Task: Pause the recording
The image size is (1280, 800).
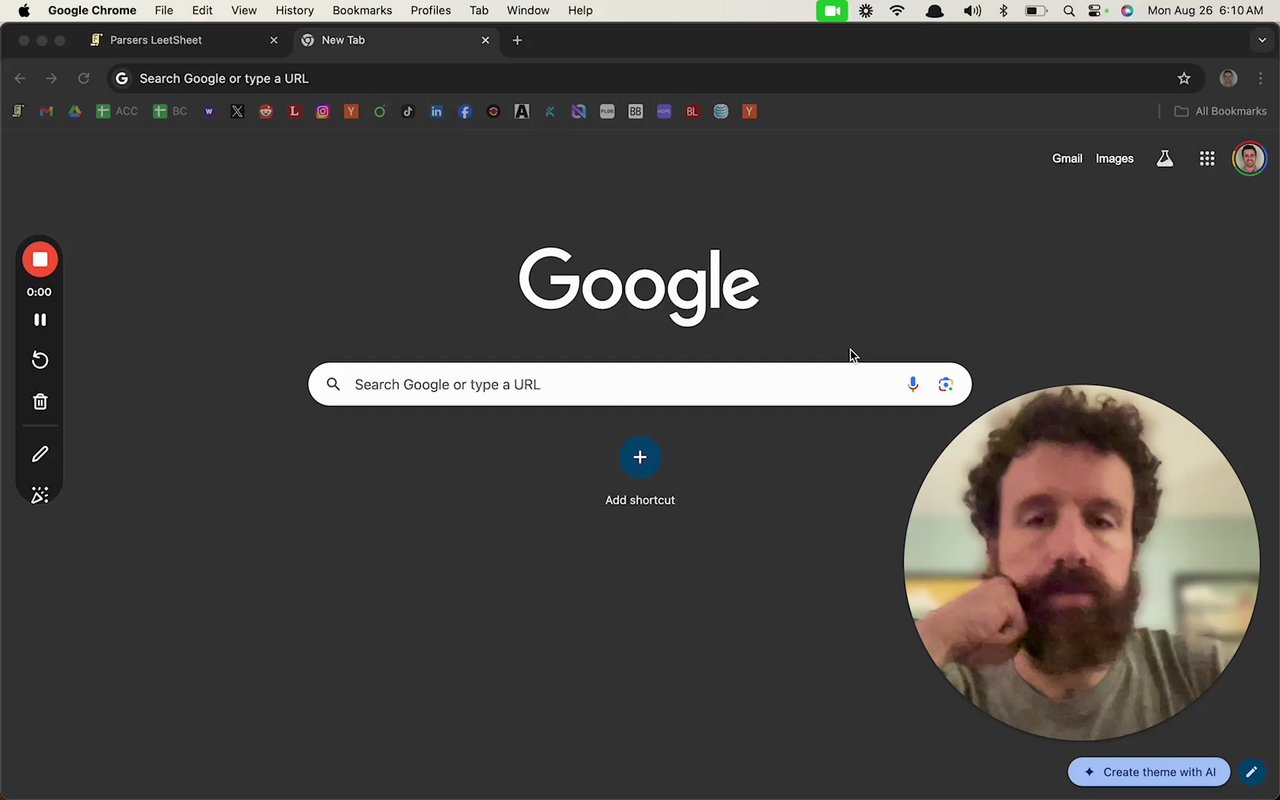Action: pos(40,320)
